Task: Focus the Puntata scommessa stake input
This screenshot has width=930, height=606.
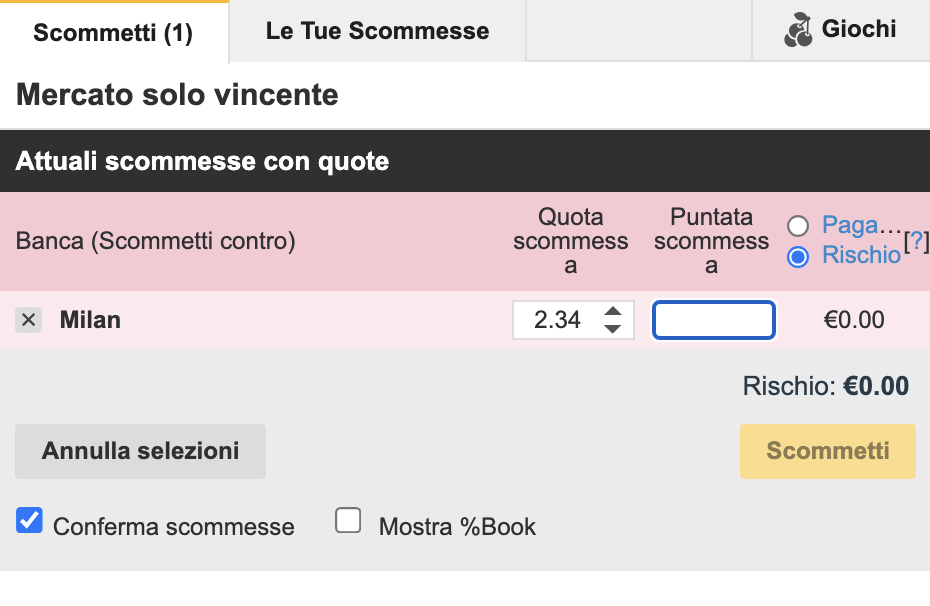Action: pyautogui.click(x=713, y=320)
